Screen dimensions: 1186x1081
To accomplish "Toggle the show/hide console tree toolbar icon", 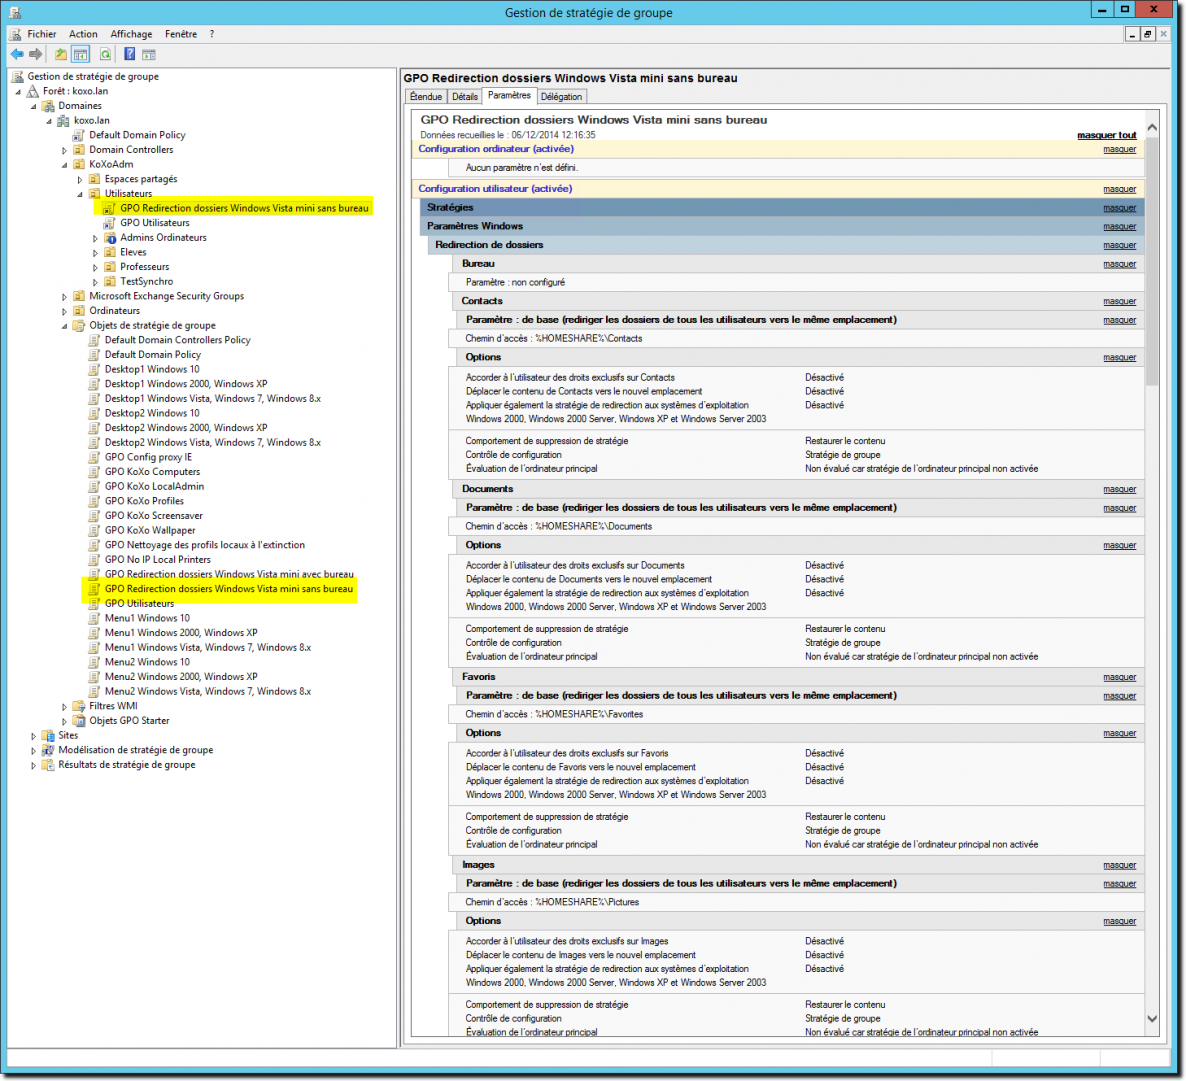I will [80, 54].
